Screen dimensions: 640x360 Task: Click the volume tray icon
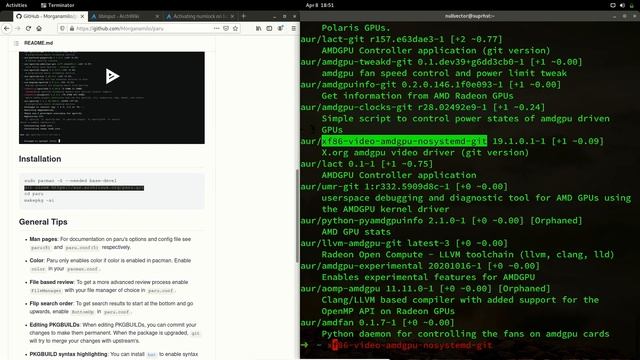[x=622, y=5]
